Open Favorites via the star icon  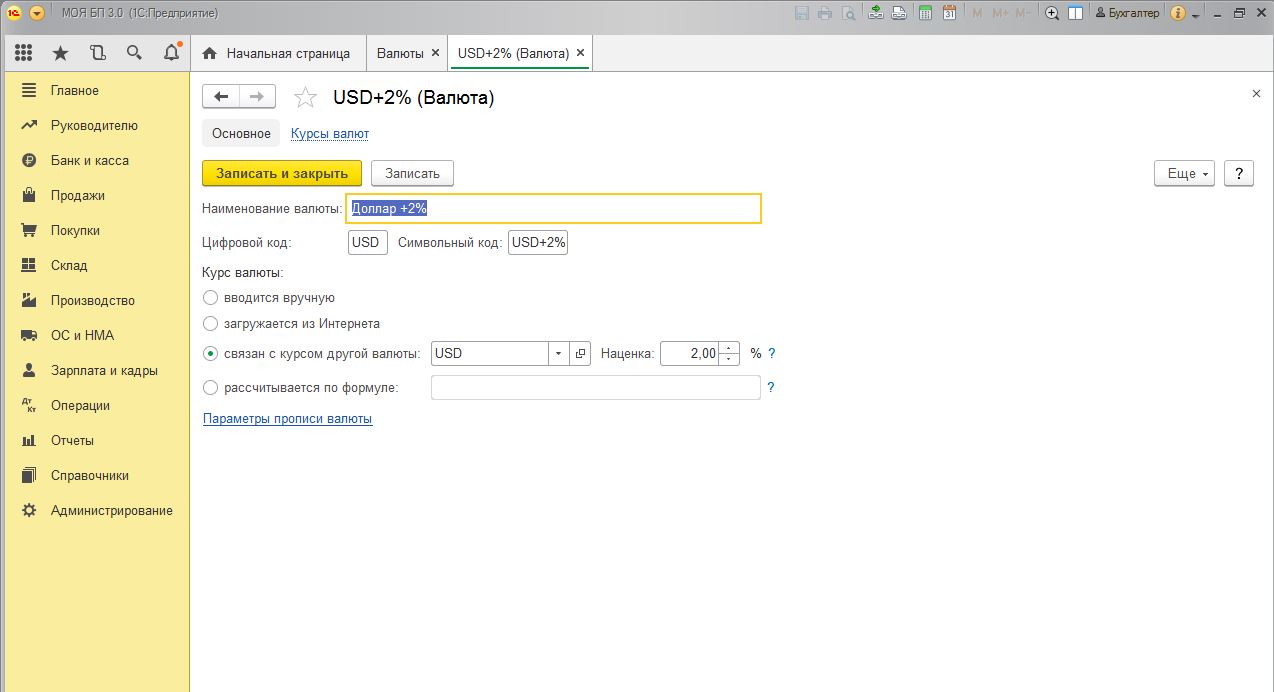point(60,53)
